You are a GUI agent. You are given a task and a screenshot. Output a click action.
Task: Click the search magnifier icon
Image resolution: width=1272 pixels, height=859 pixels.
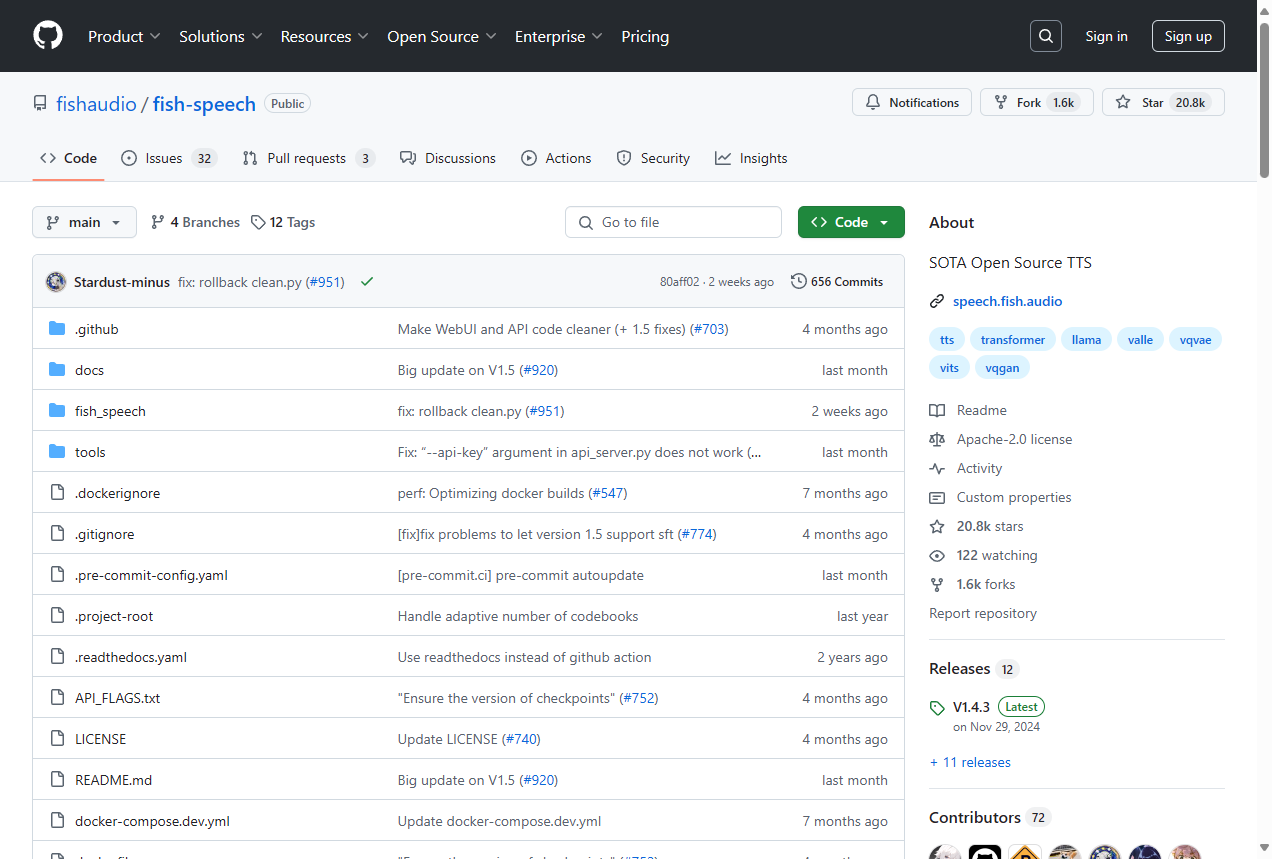1045,36
